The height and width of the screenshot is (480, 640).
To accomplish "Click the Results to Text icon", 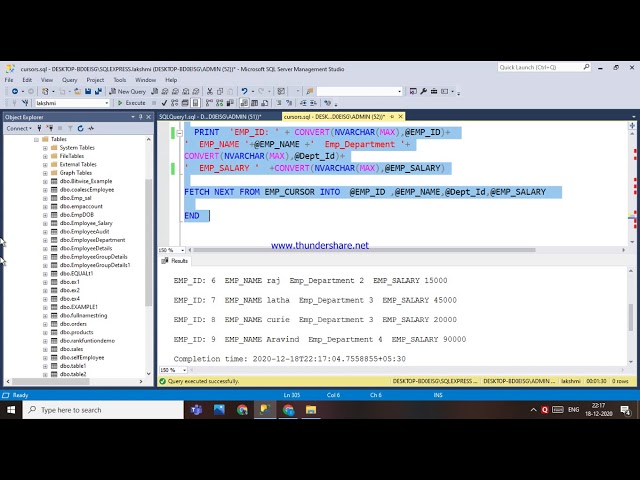I will 244,103.
